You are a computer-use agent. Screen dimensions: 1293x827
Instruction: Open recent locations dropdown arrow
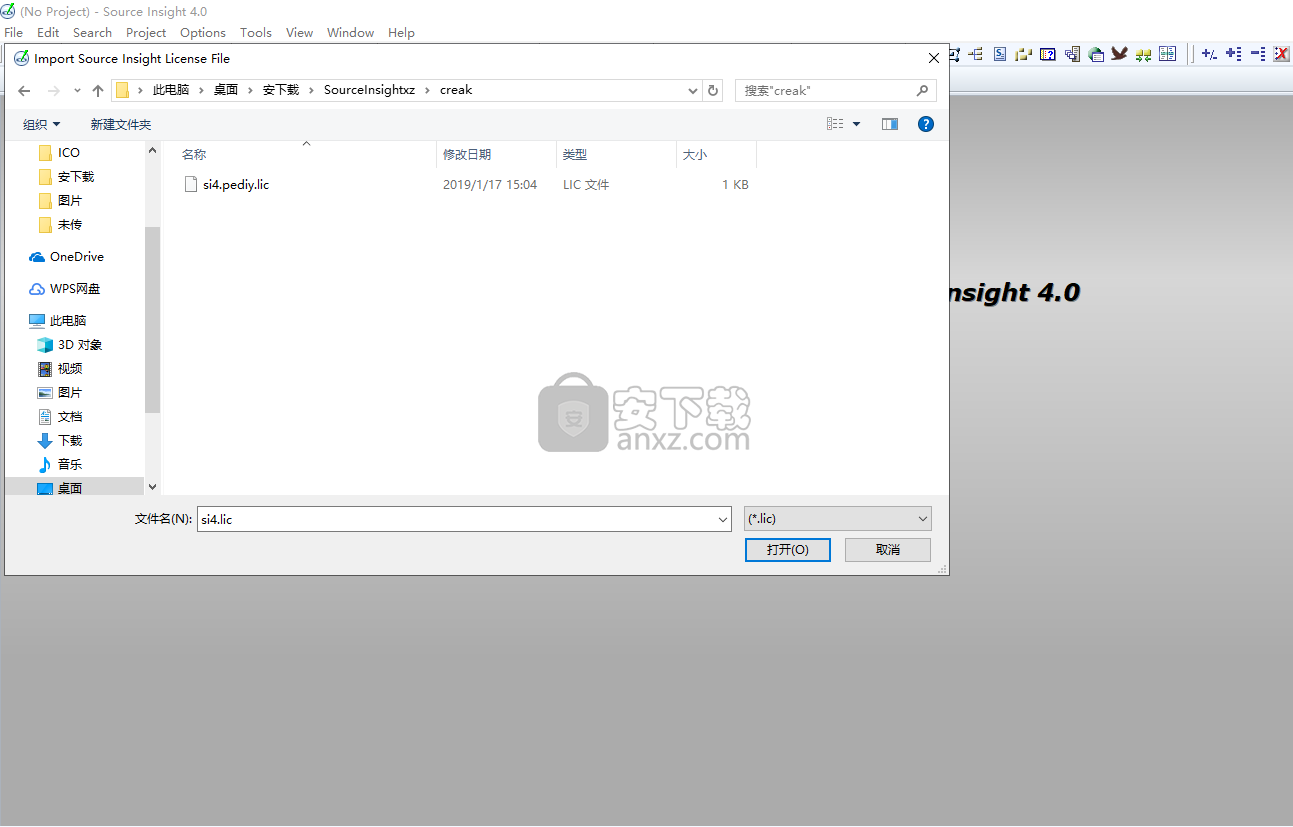click(x=77, y=90)
